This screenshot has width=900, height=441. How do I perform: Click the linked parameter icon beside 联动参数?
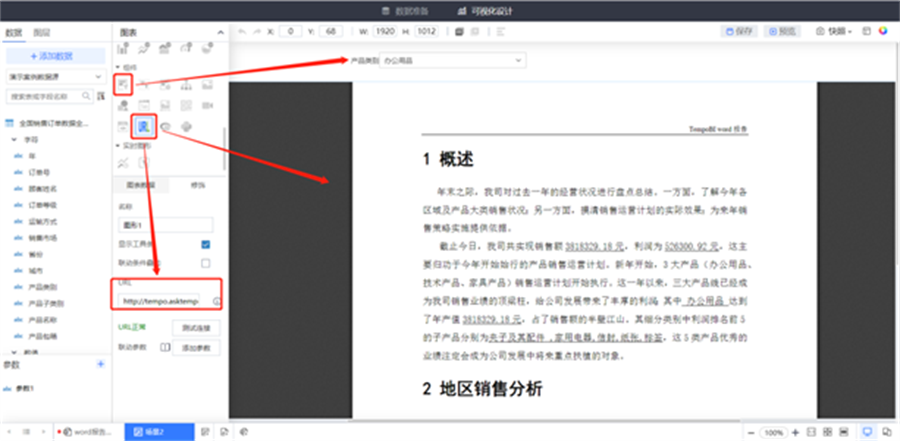tap(165, 347)
